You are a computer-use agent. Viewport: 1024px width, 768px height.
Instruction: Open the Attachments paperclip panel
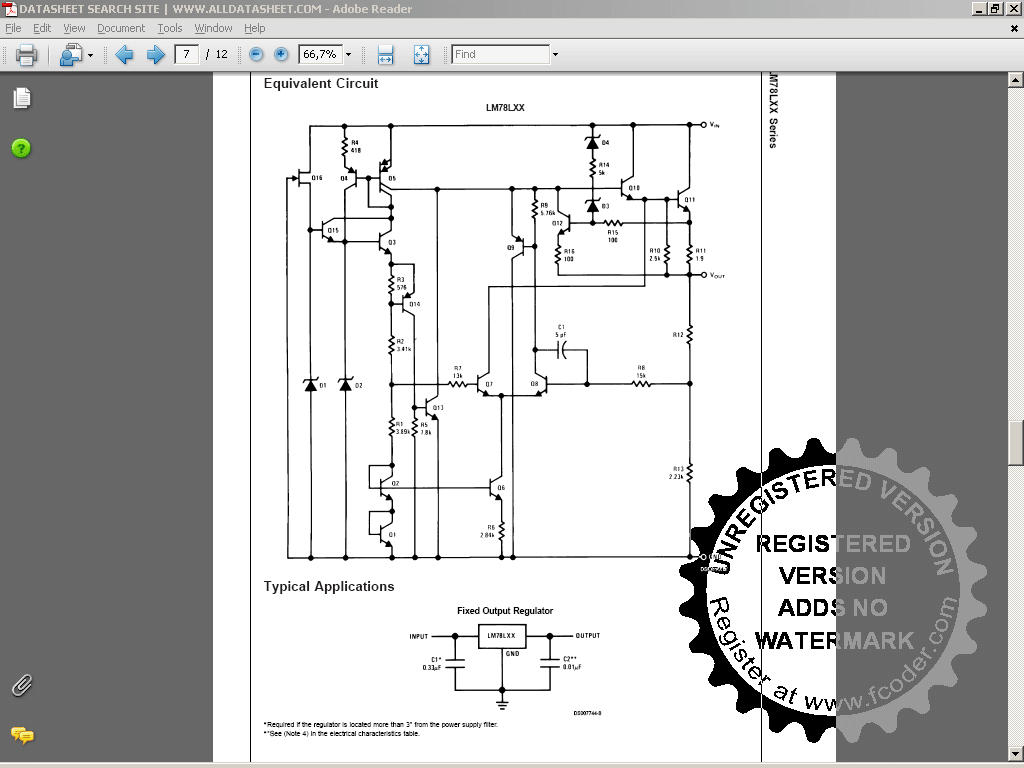tap(22, 685)
